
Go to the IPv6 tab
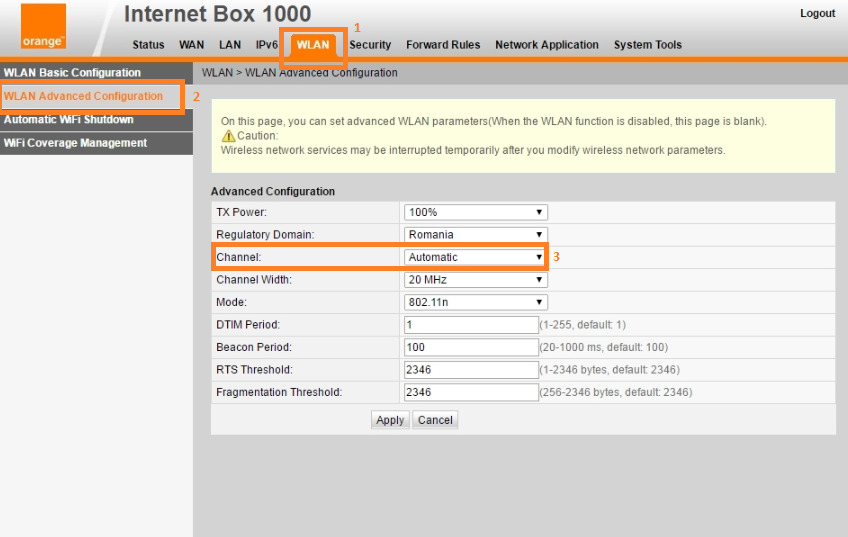coord(267,45)
